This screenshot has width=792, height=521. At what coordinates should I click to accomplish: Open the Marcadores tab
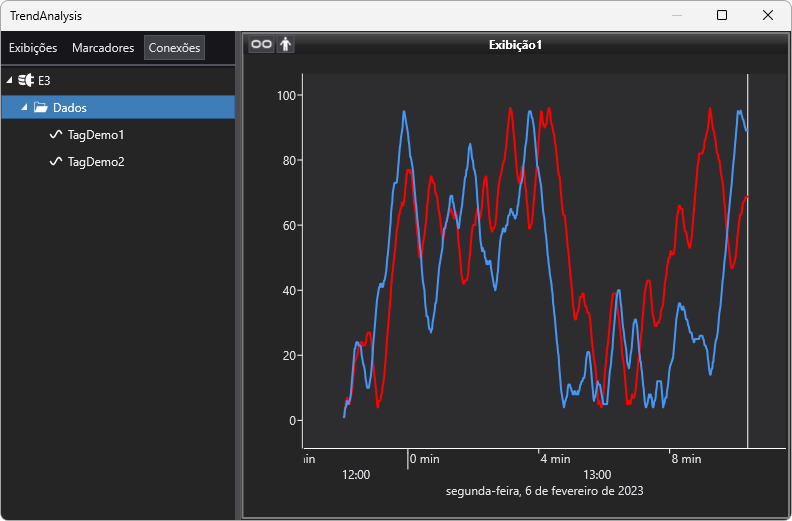(x=103, y=48)
